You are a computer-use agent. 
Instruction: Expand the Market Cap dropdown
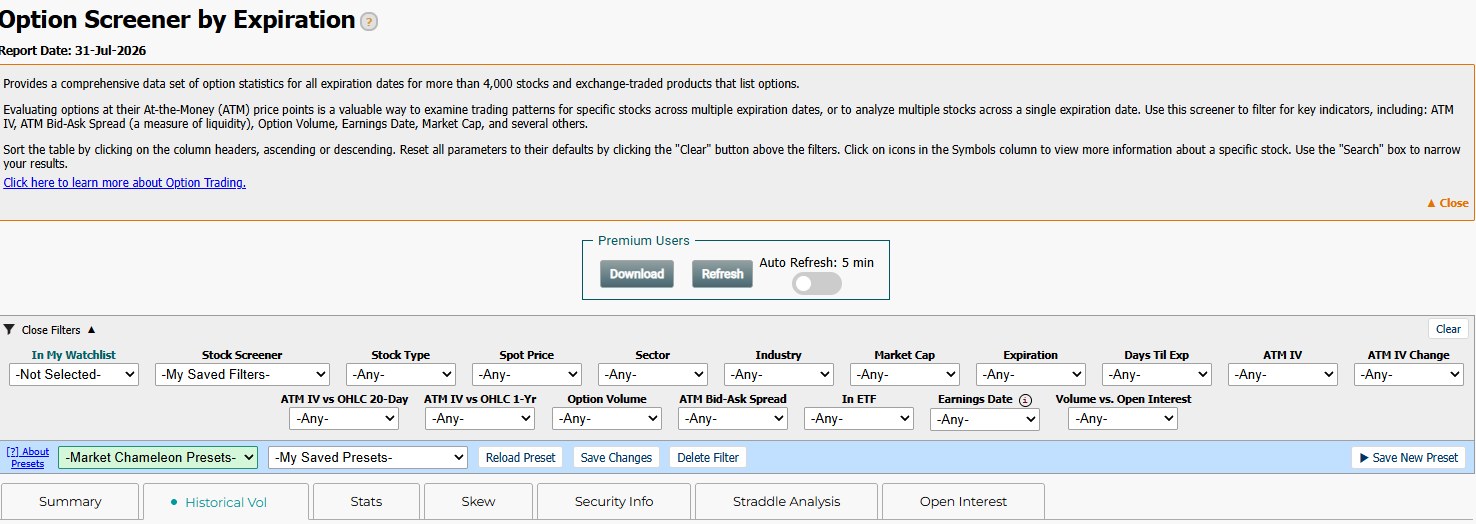[x=905, y=374]
